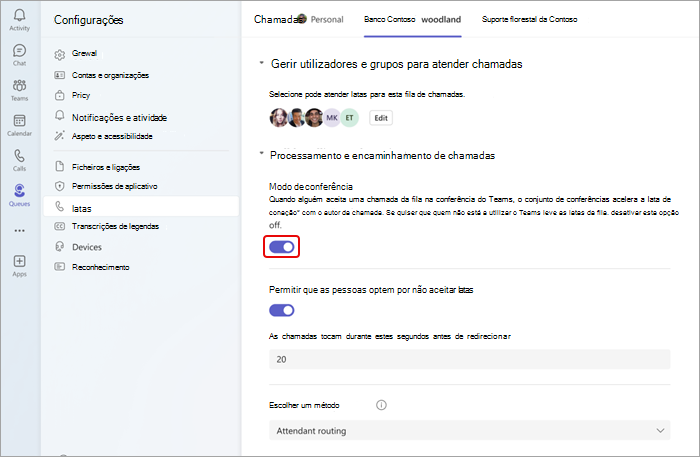Open the Calendar icon in sidebar
700x457 pixels.
coord(19,120)
